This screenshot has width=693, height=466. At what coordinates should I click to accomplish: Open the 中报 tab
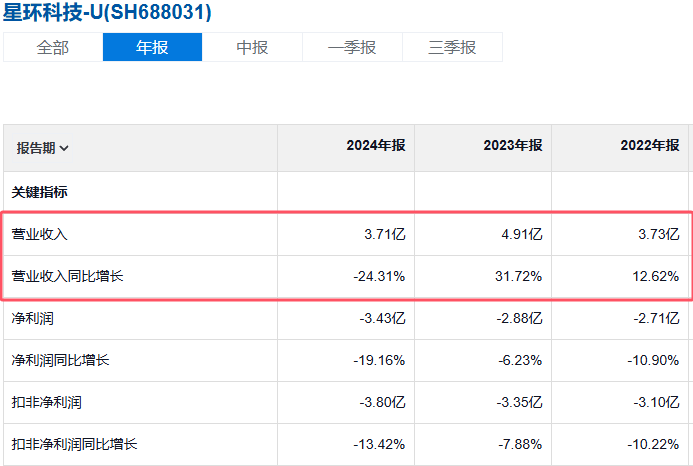252,47
